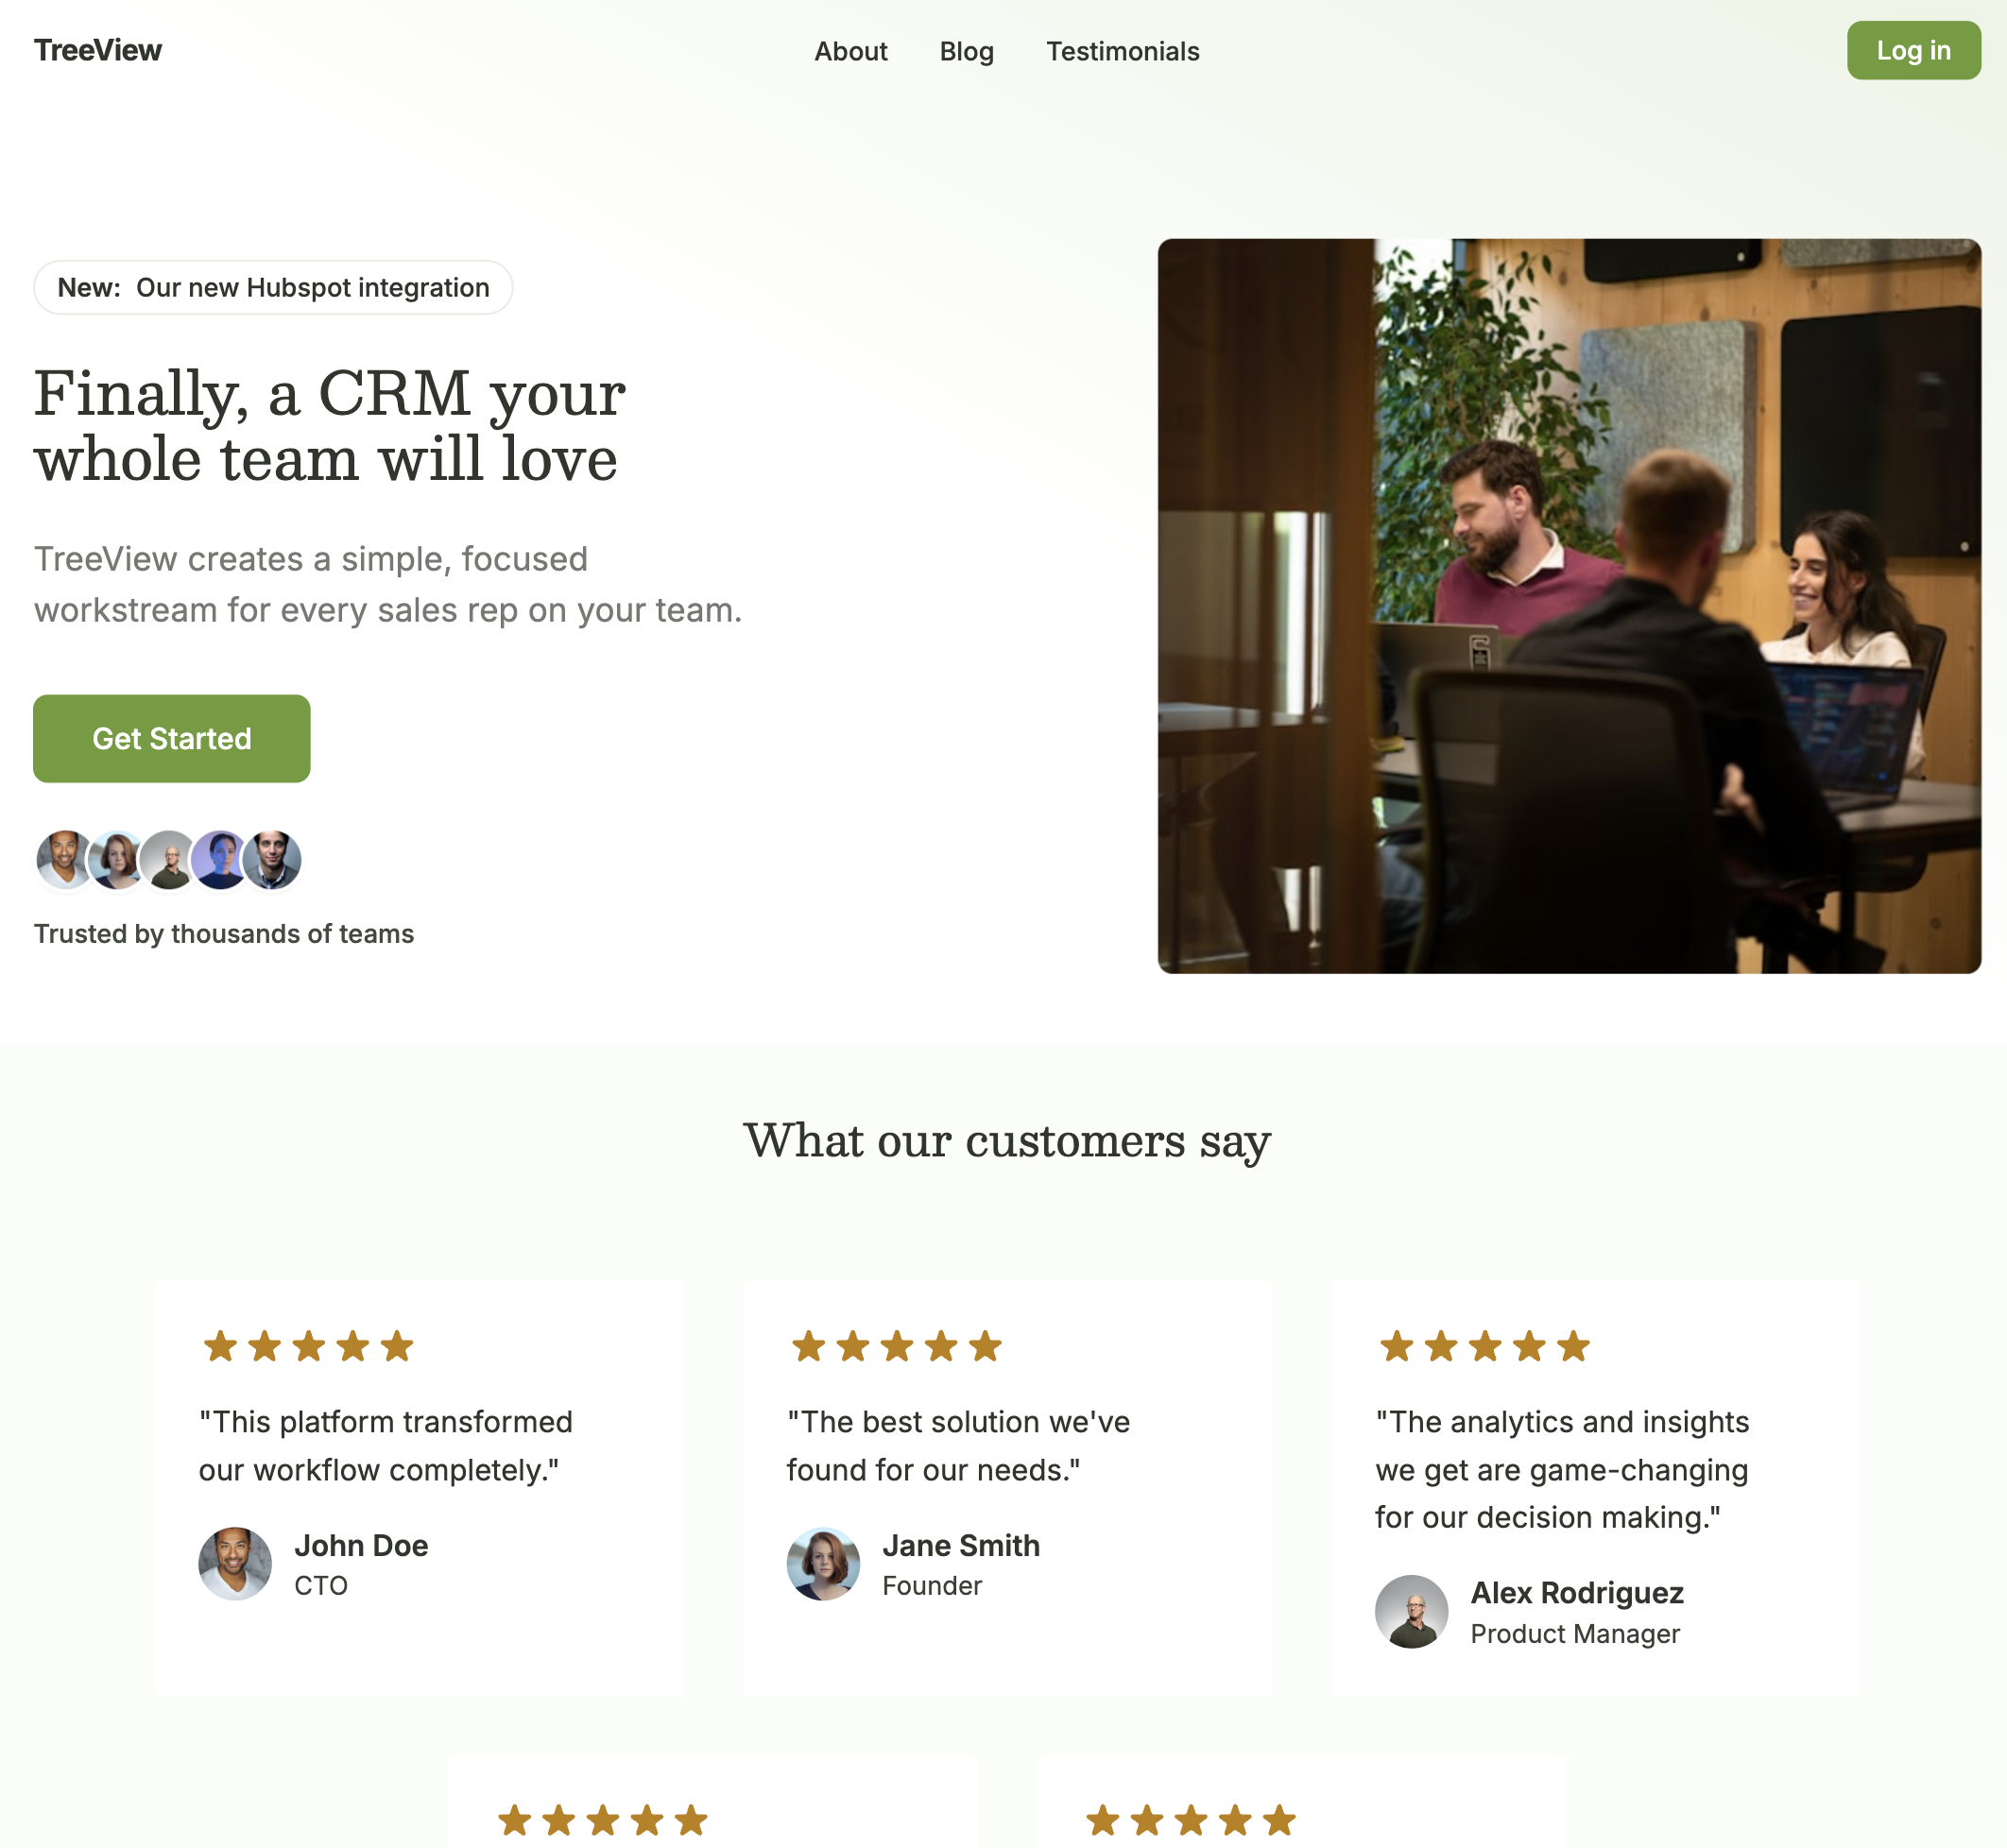Viewport: 2007px width, 1848px height.
Task: Go to the Blog page
Action: (966, 51)
